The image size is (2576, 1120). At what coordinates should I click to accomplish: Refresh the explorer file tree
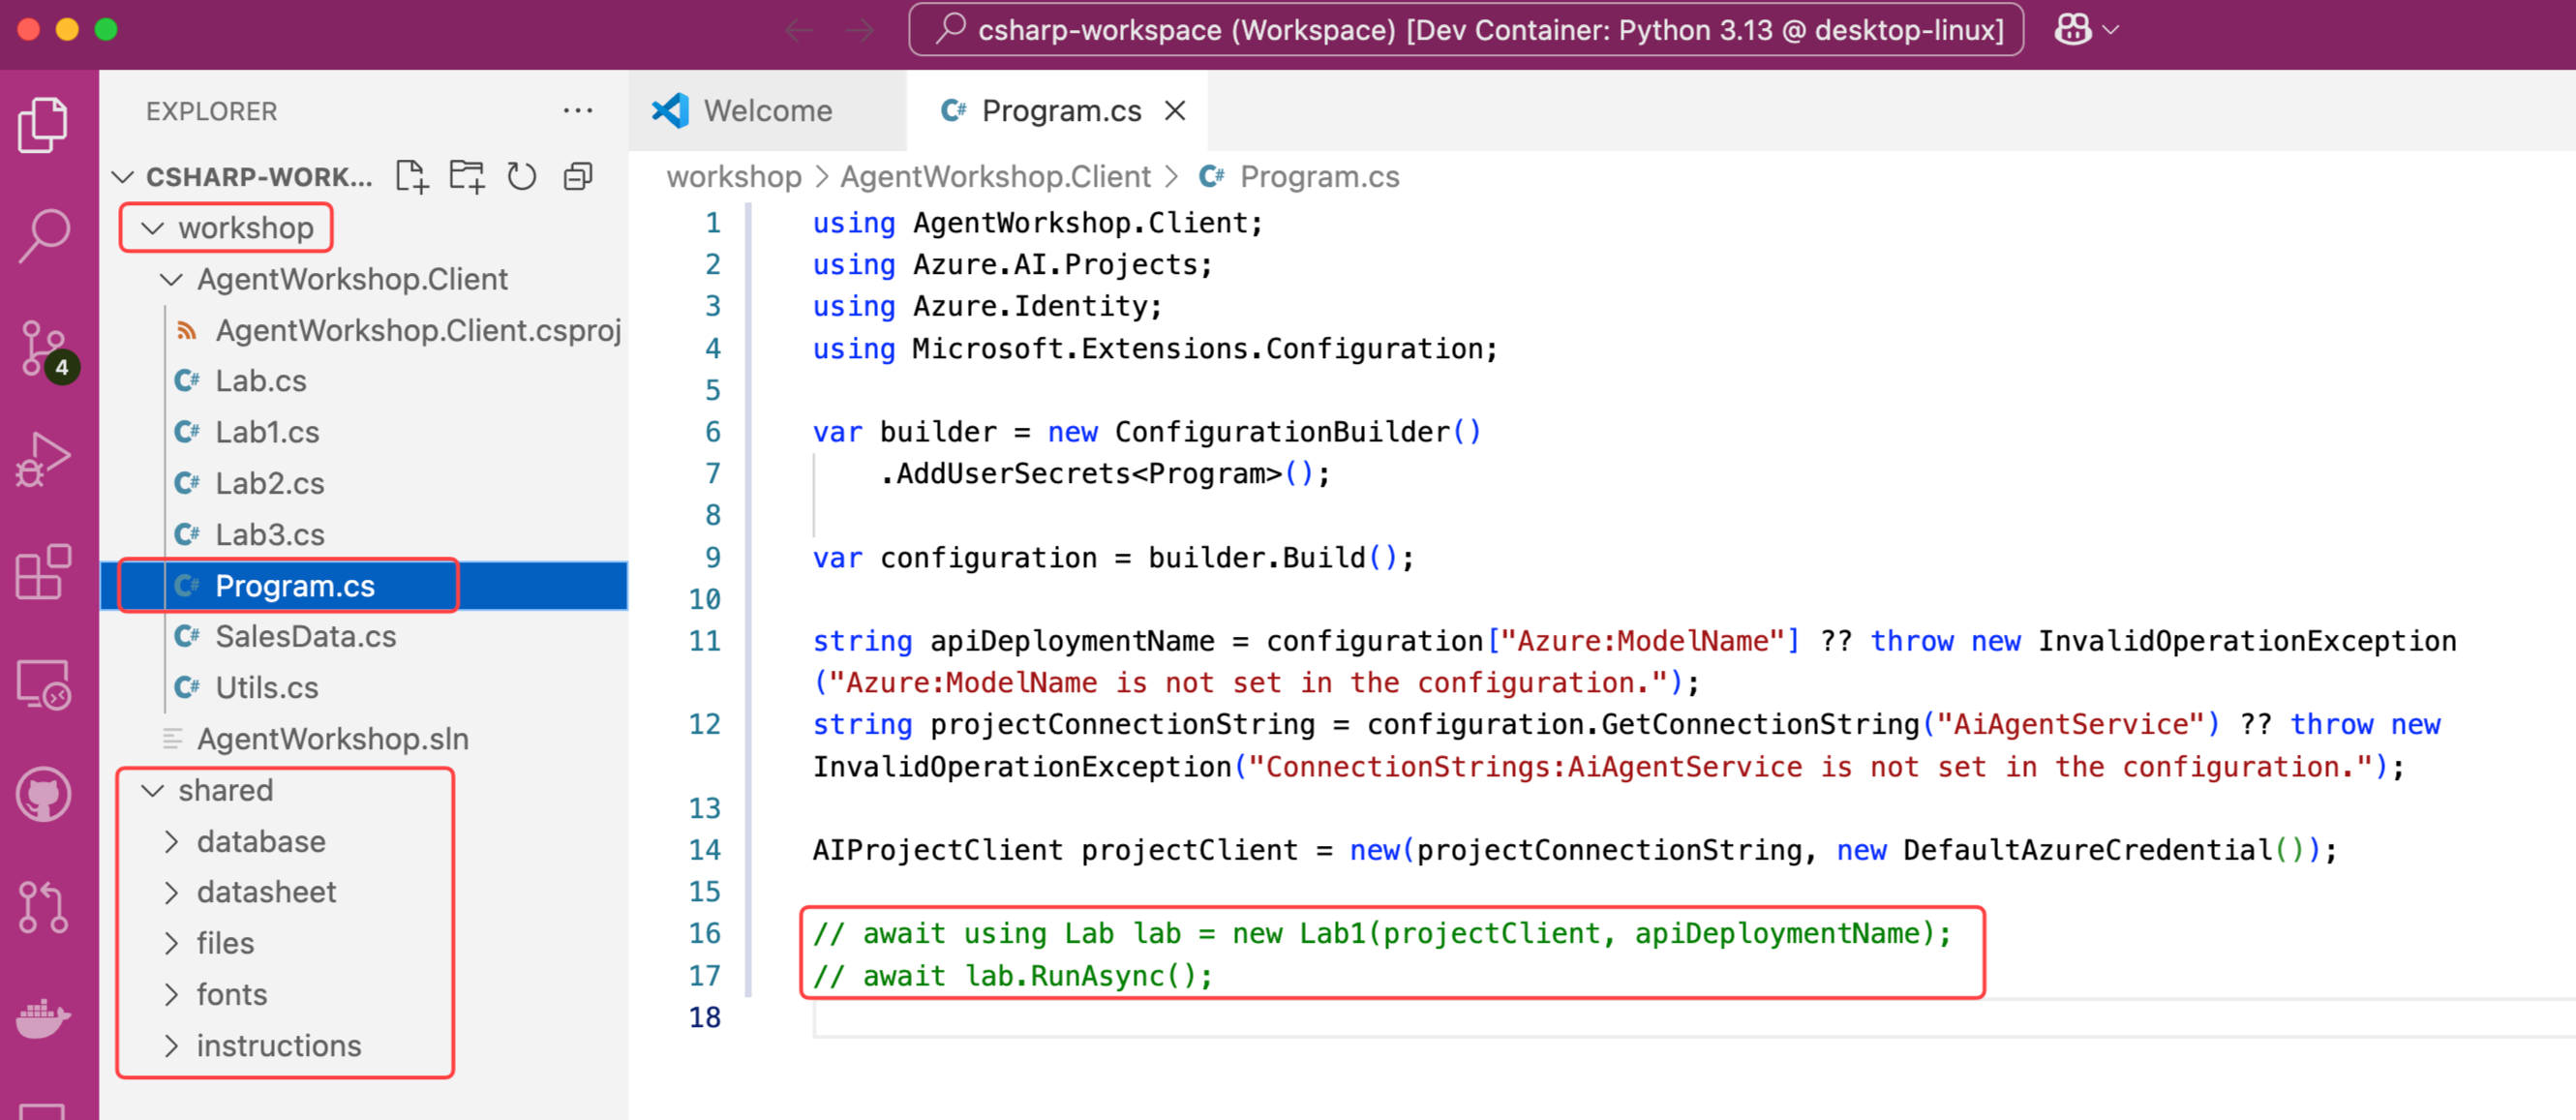pyautogui.click(x=521, y=177)
